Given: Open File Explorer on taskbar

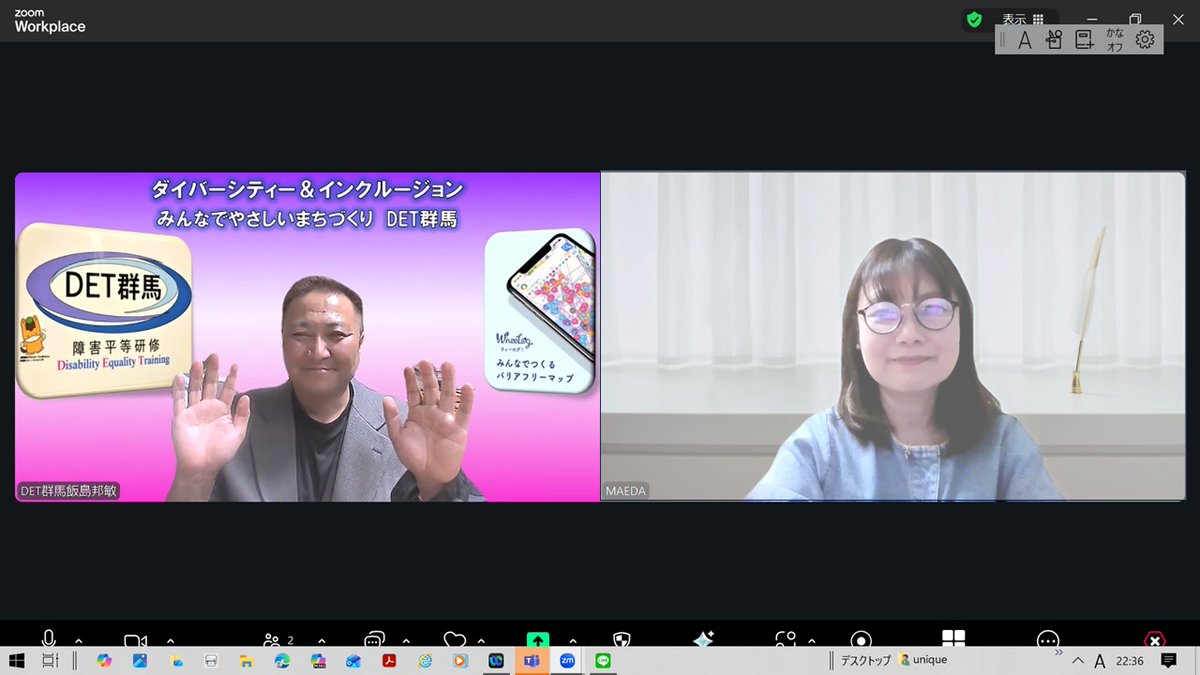Looking at the screenshot, I should pos(245,661).
